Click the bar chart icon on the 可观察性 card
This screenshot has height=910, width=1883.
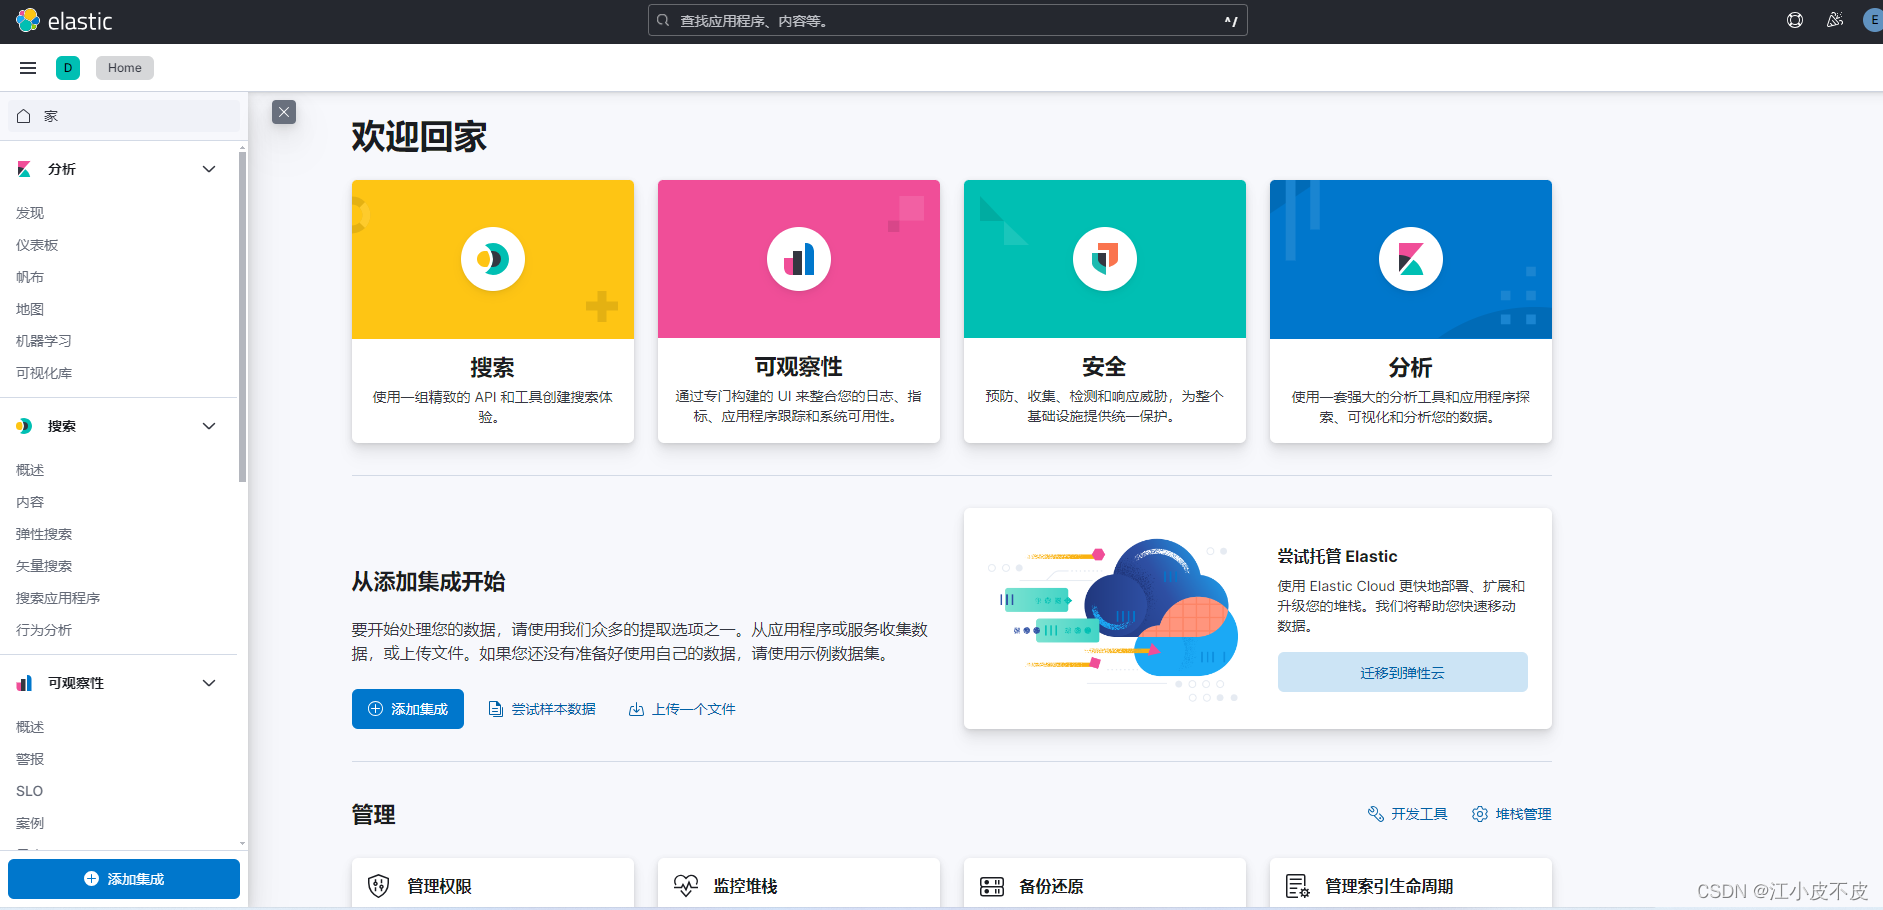[x=798, y=258]
